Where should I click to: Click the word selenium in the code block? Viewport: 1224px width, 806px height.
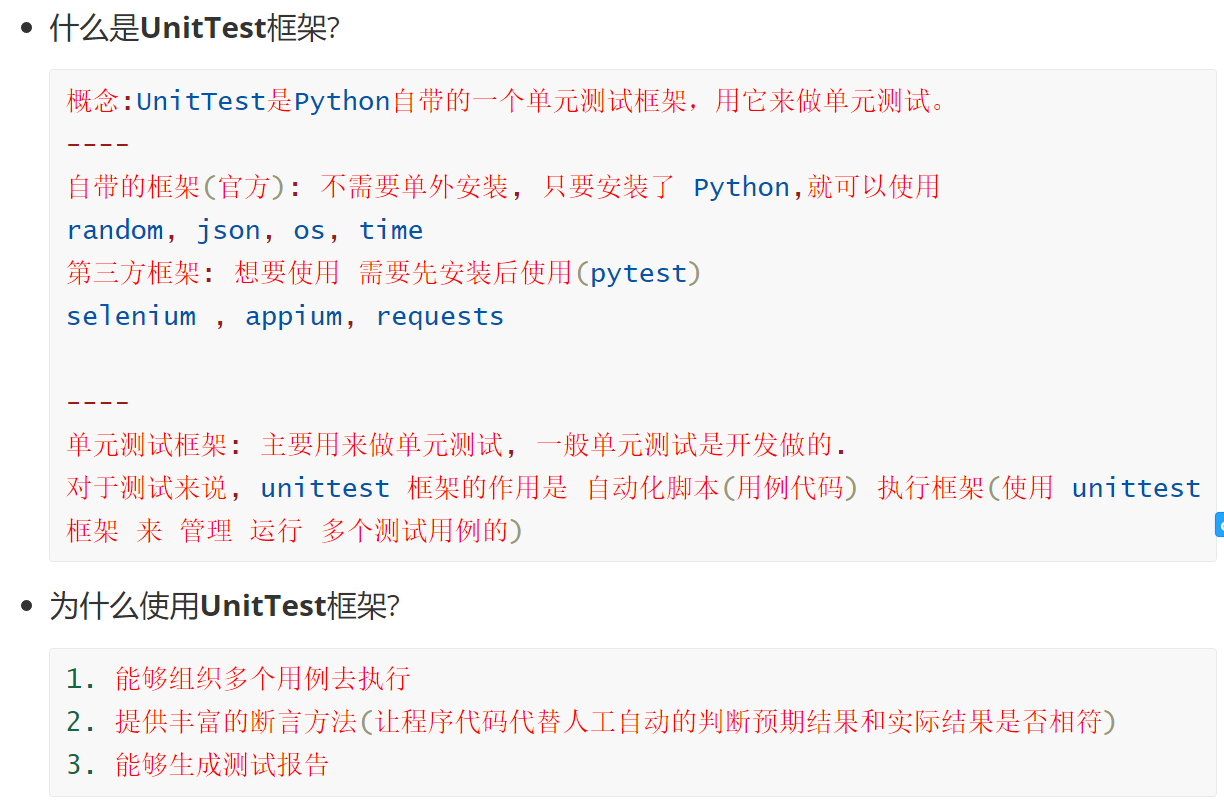(131, 317)
